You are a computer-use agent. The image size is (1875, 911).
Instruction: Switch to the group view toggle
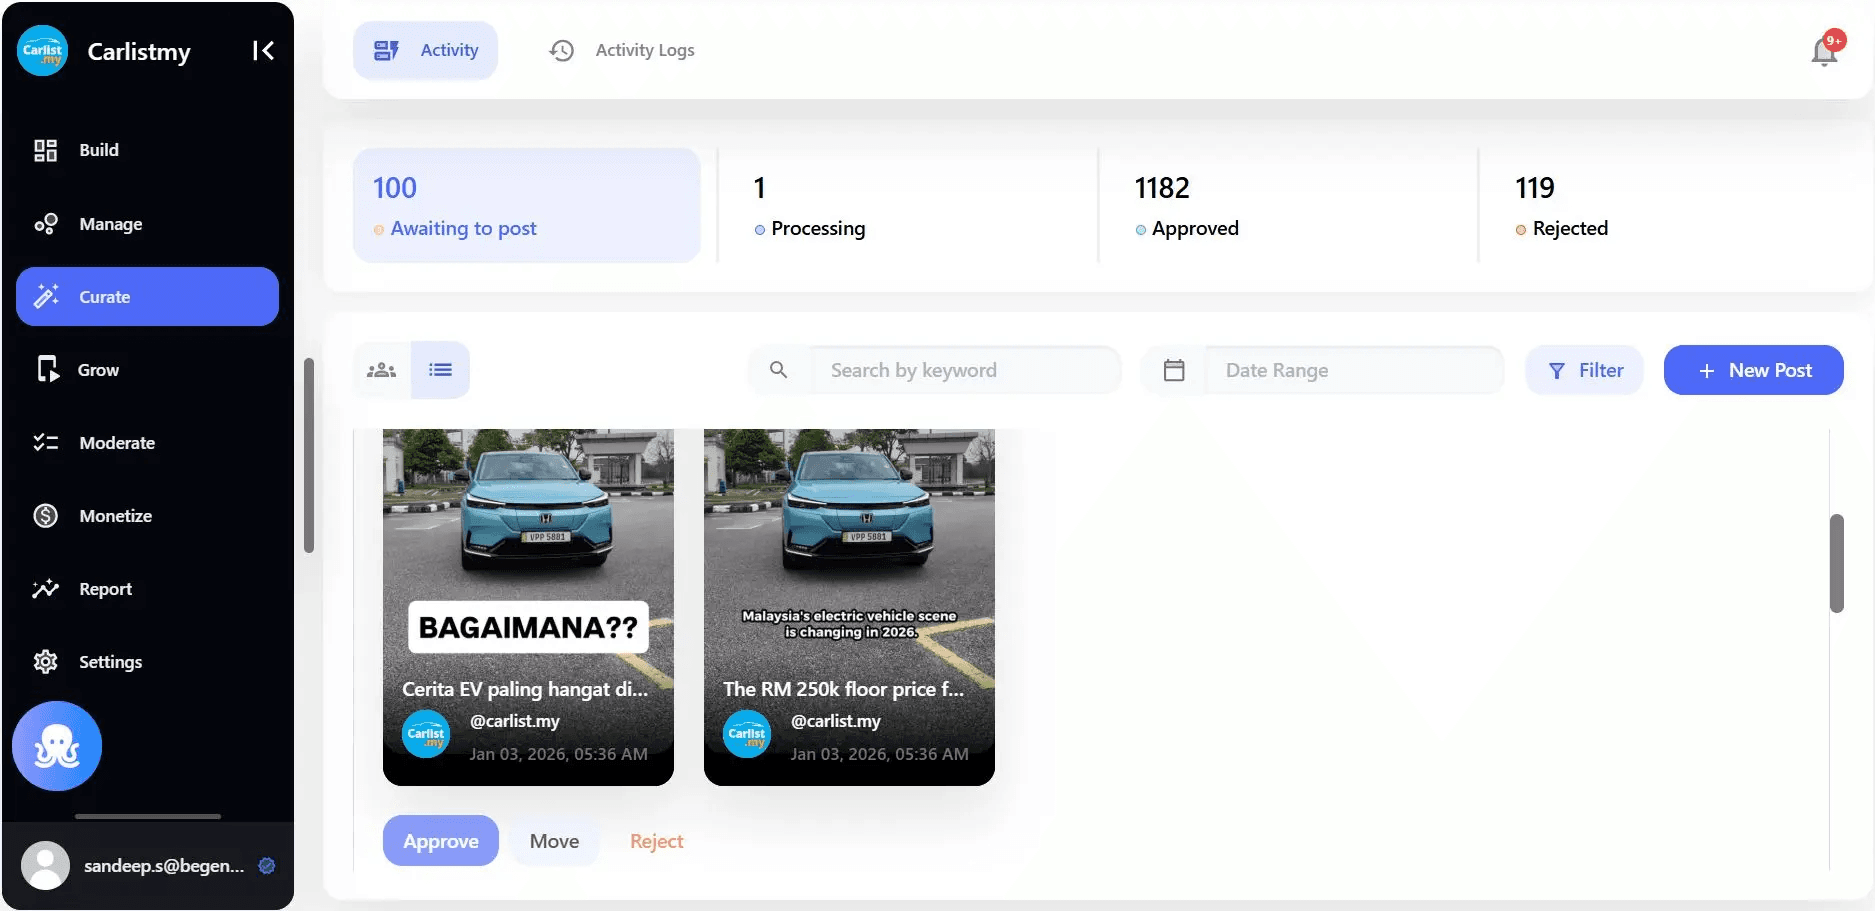click(x=382, y=370)
